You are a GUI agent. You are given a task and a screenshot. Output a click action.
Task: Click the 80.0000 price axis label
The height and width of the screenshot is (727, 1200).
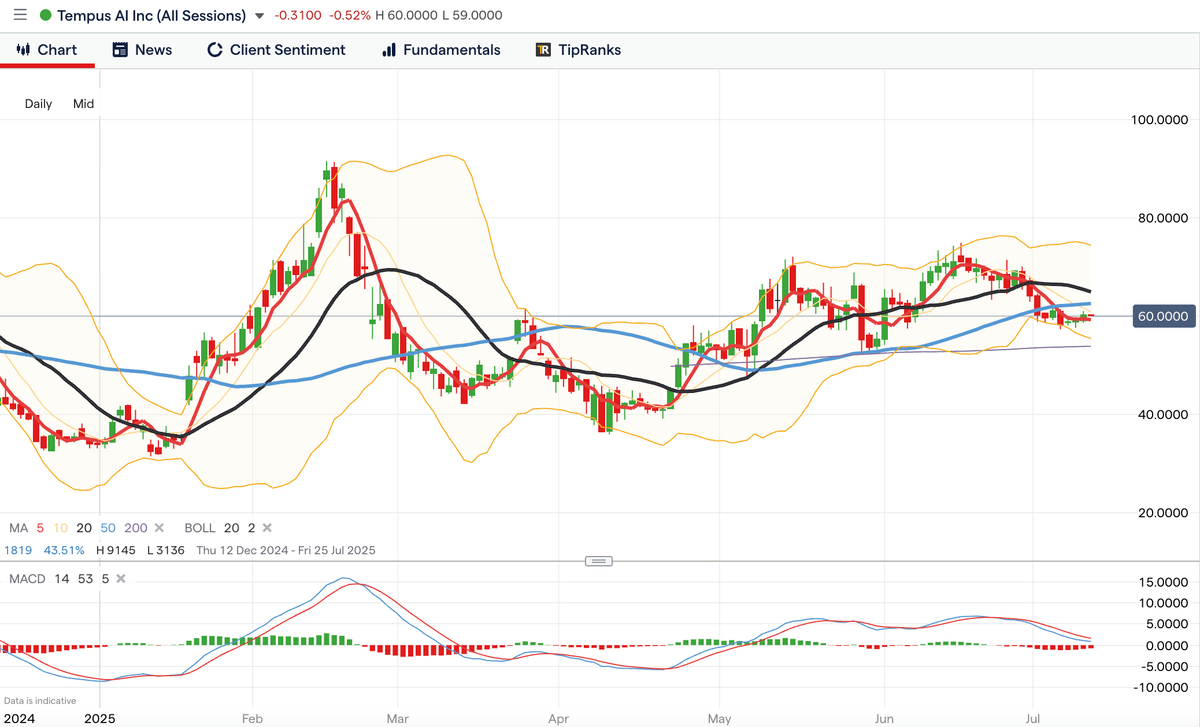(1164, 218)
